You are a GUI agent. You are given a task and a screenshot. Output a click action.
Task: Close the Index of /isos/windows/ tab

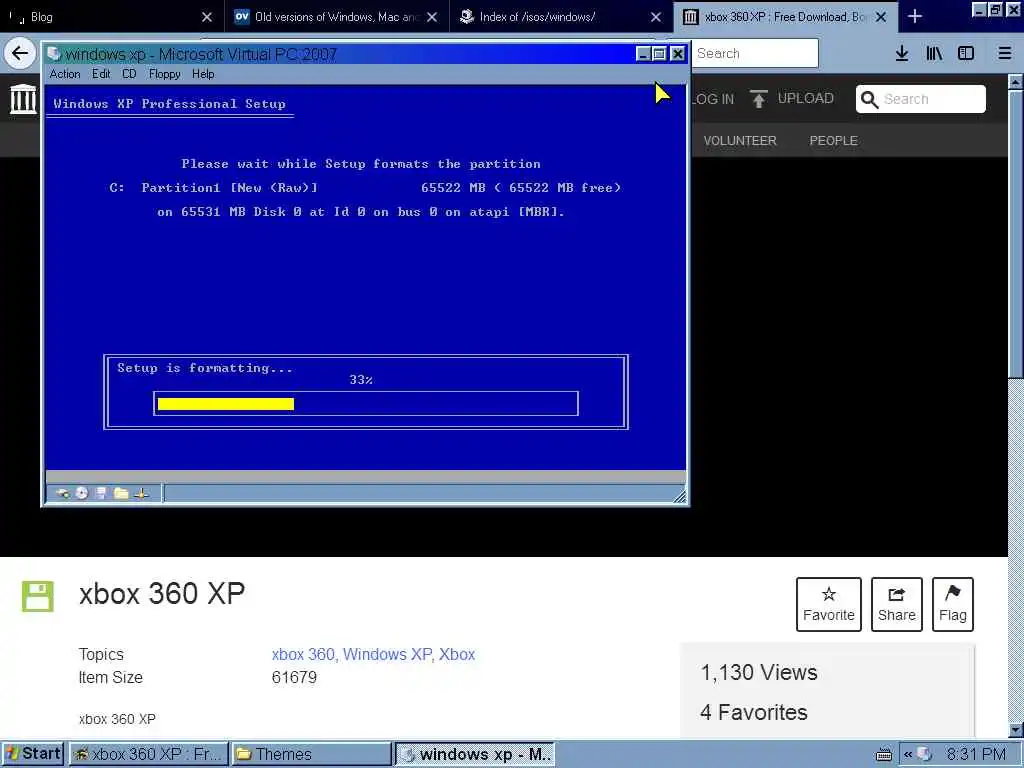coord(656,17)
